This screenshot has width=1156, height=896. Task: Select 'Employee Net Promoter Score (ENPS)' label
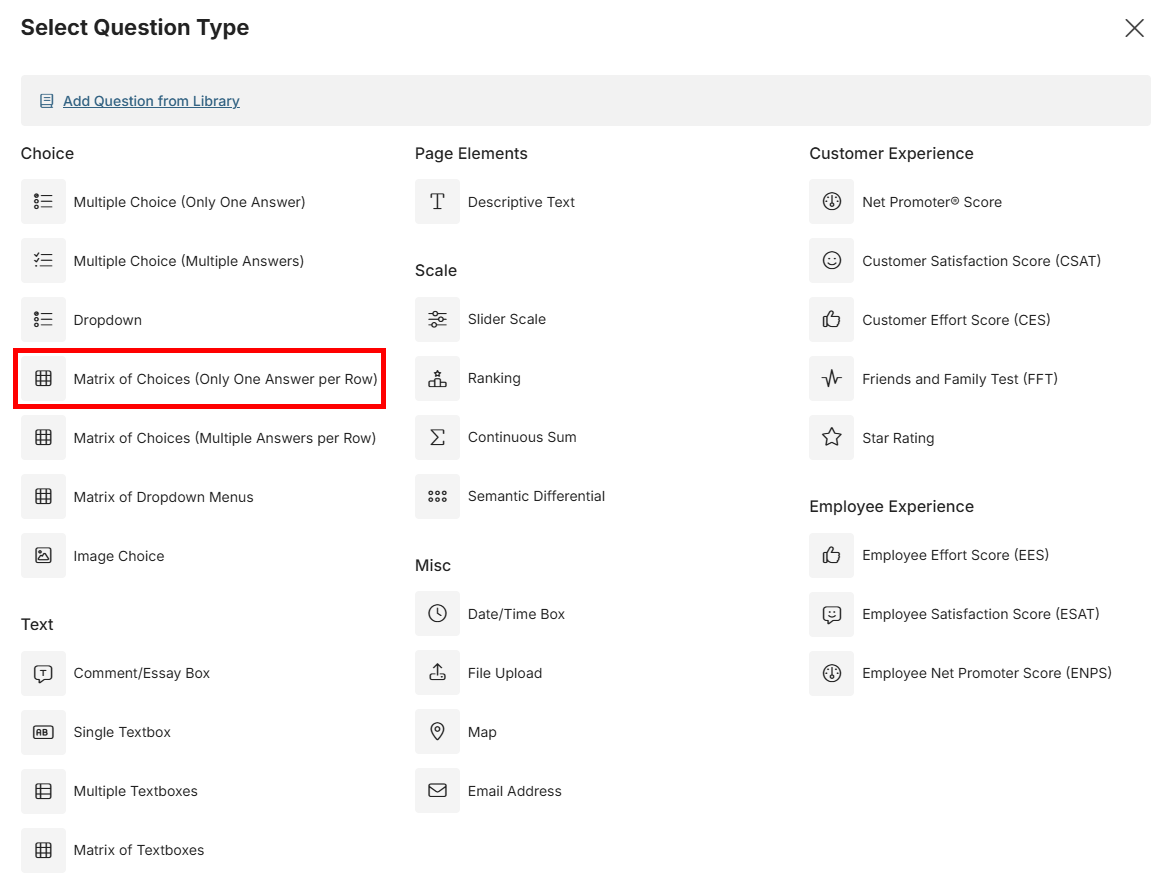point(987,673)
